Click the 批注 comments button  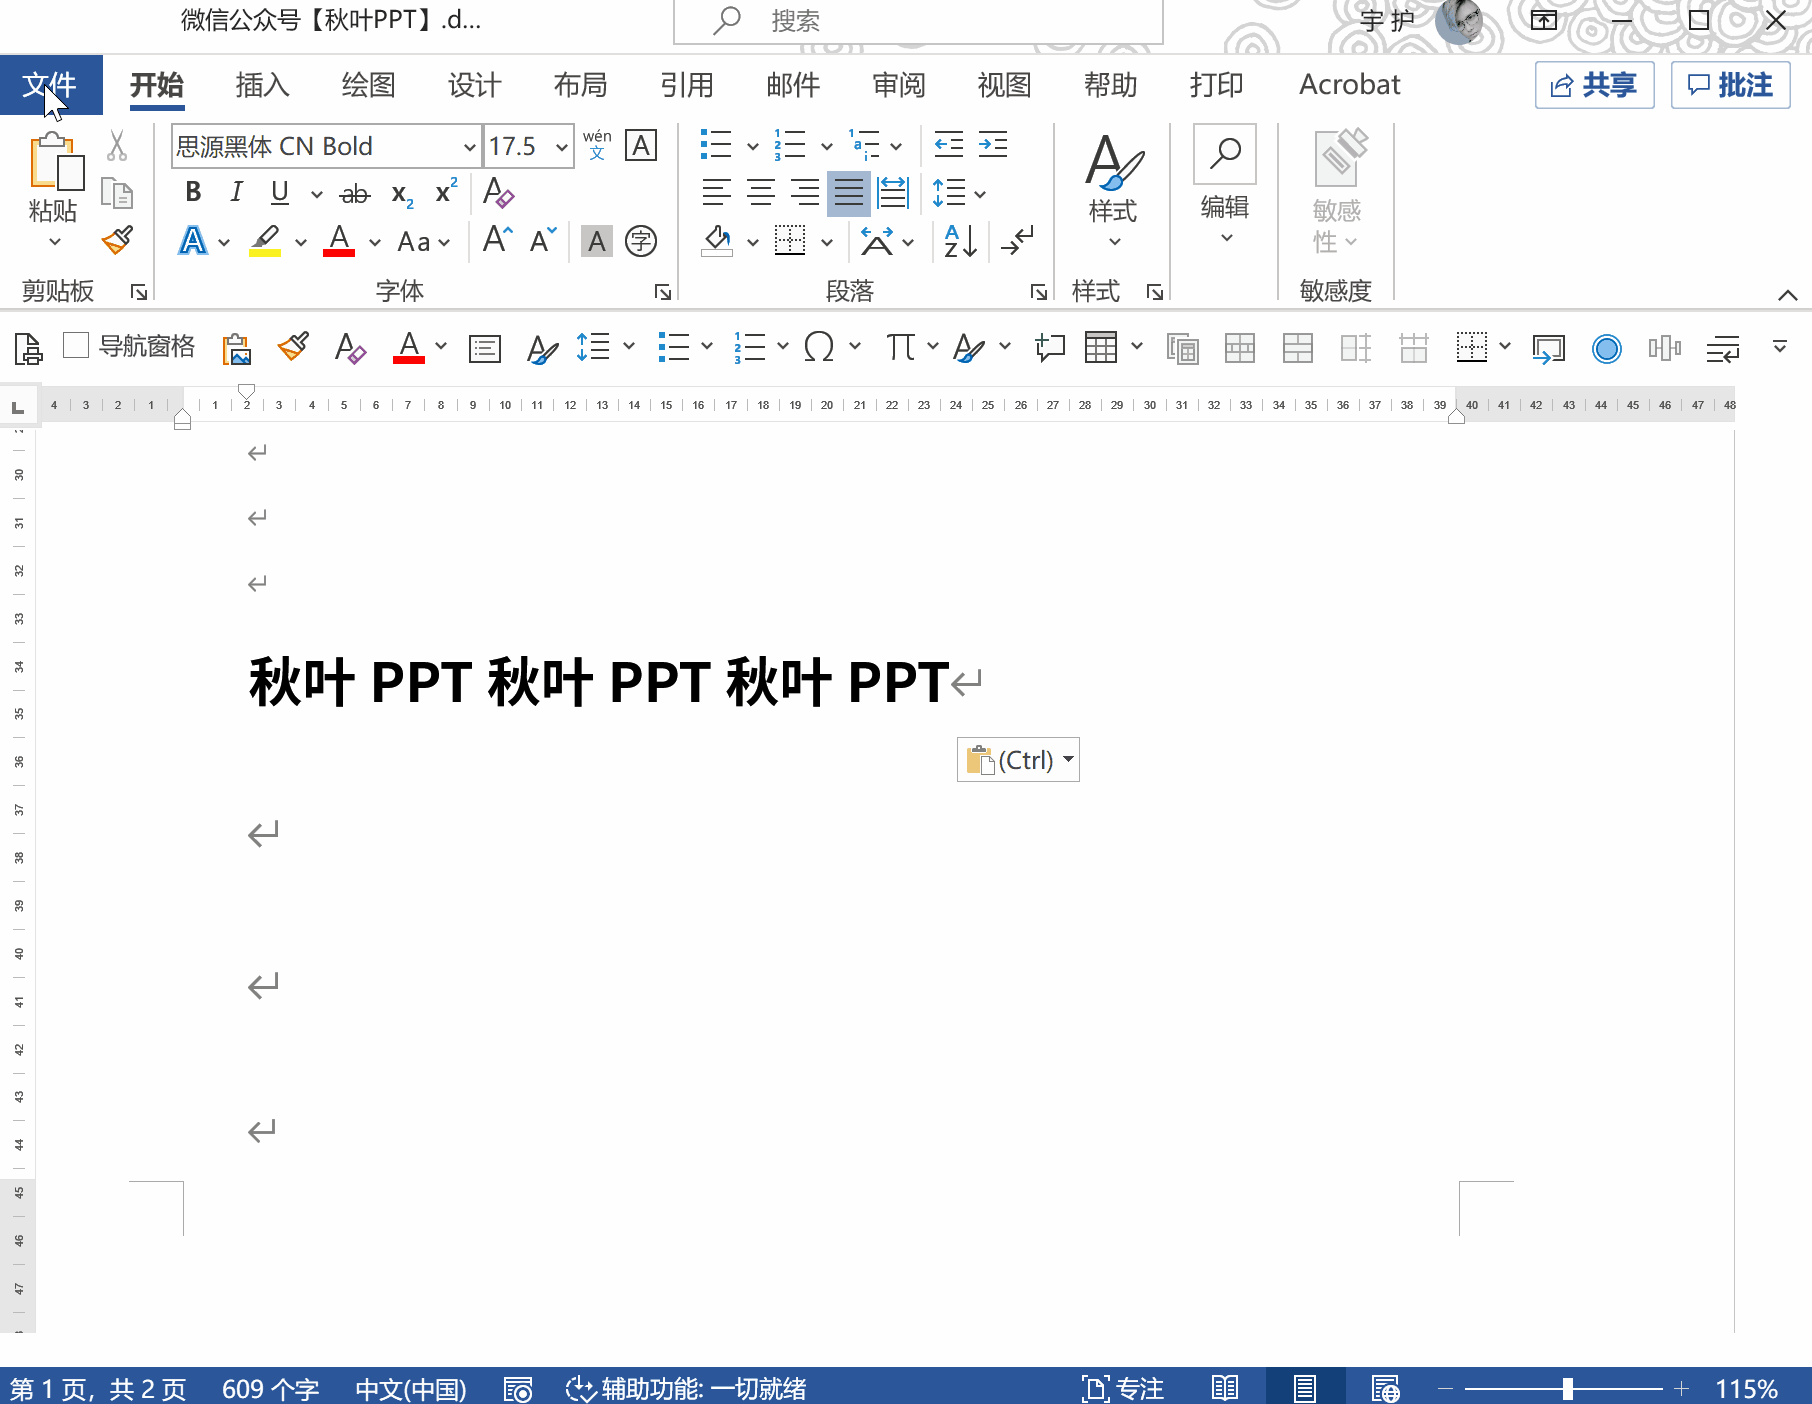tap(1731, 85)
